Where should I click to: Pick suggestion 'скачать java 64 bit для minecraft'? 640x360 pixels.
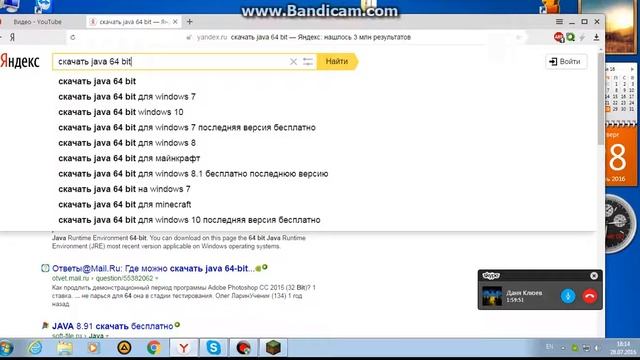[124, 204]
